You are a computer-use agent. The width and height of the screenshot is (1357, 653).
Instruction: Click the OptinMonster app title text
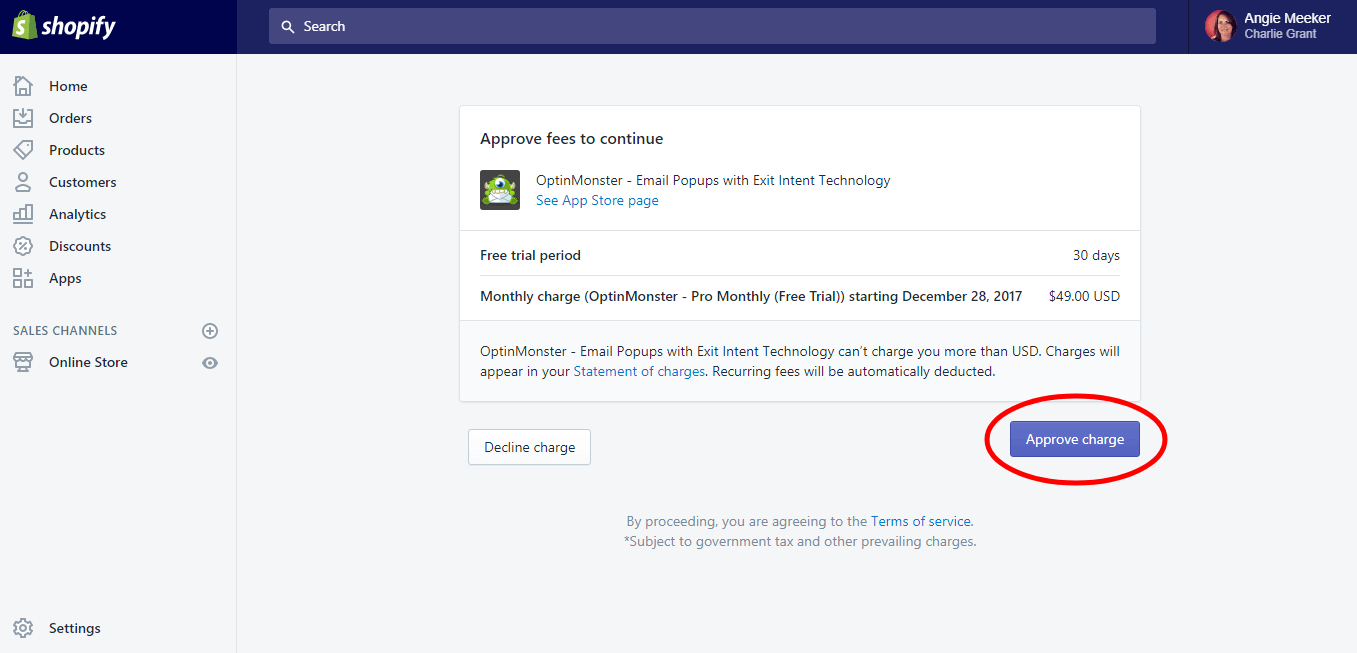click(713, 180)
